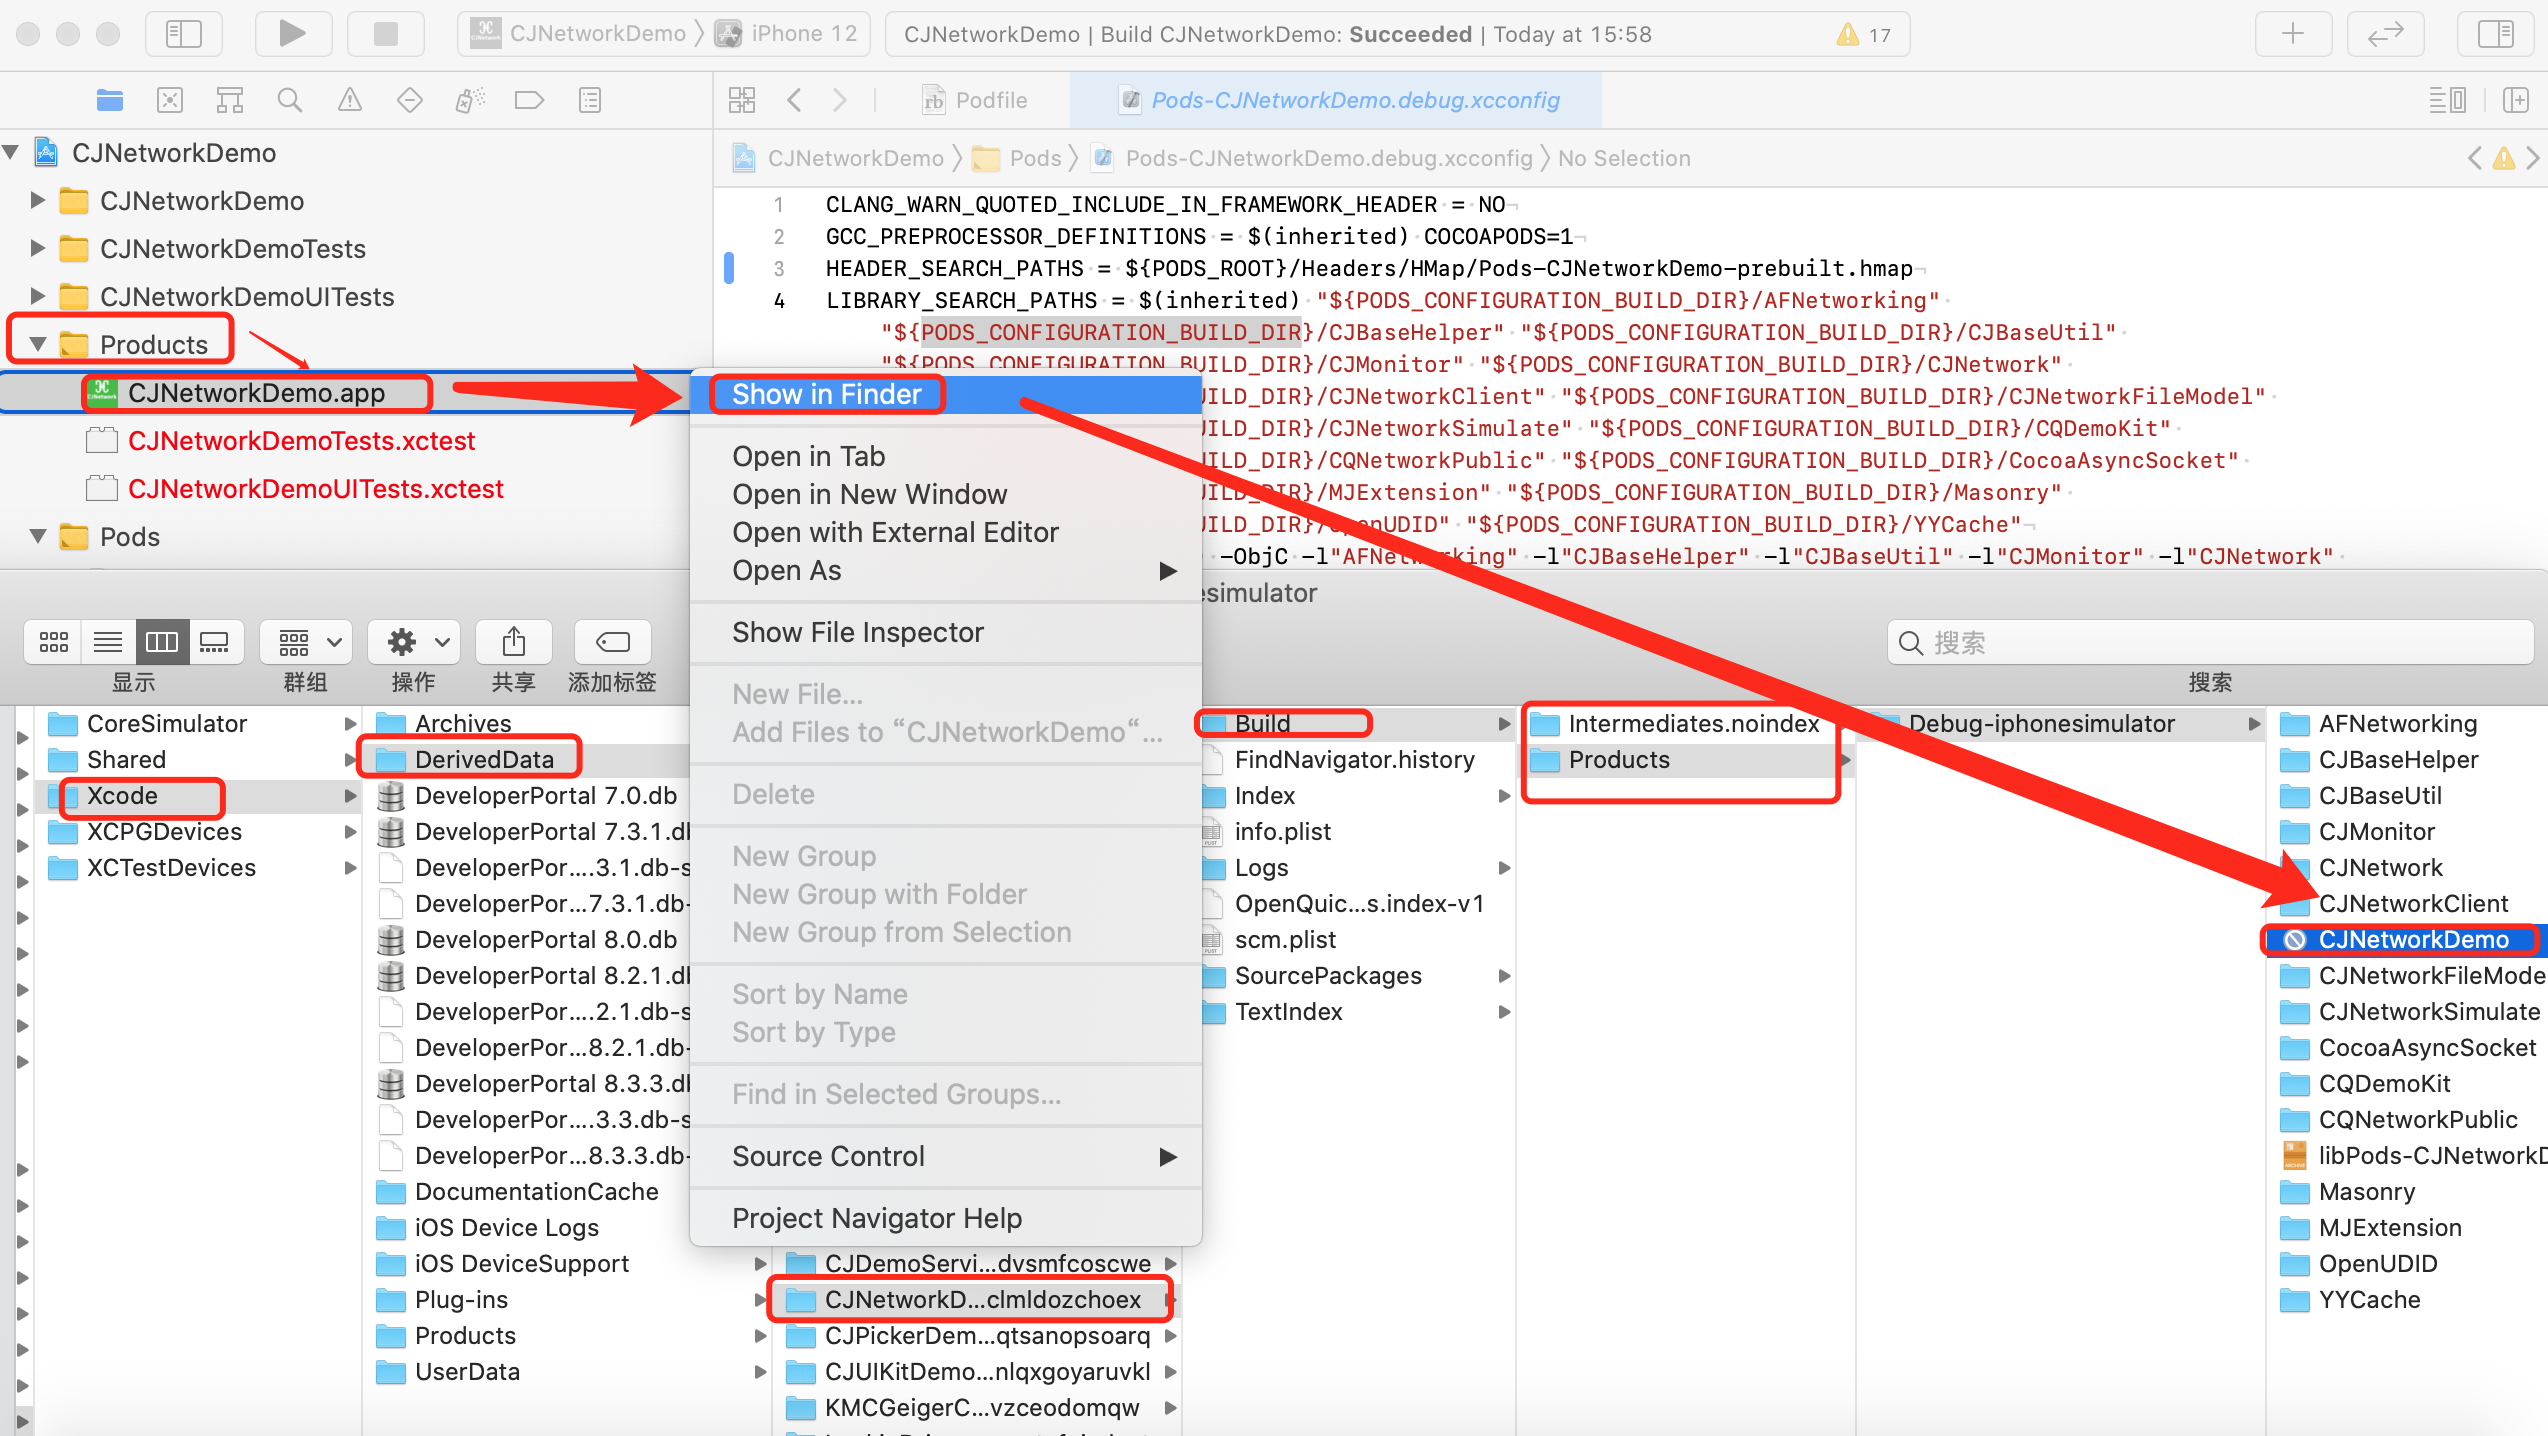Click the warning count 17 indicator

tap(1864, 35)
